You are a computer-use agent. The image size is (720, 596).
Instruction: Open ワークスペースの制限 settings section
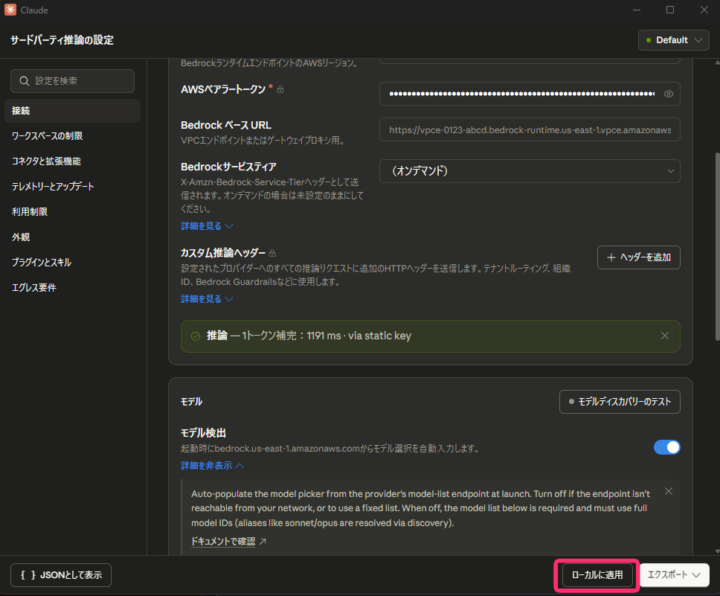tap(73, 136)
